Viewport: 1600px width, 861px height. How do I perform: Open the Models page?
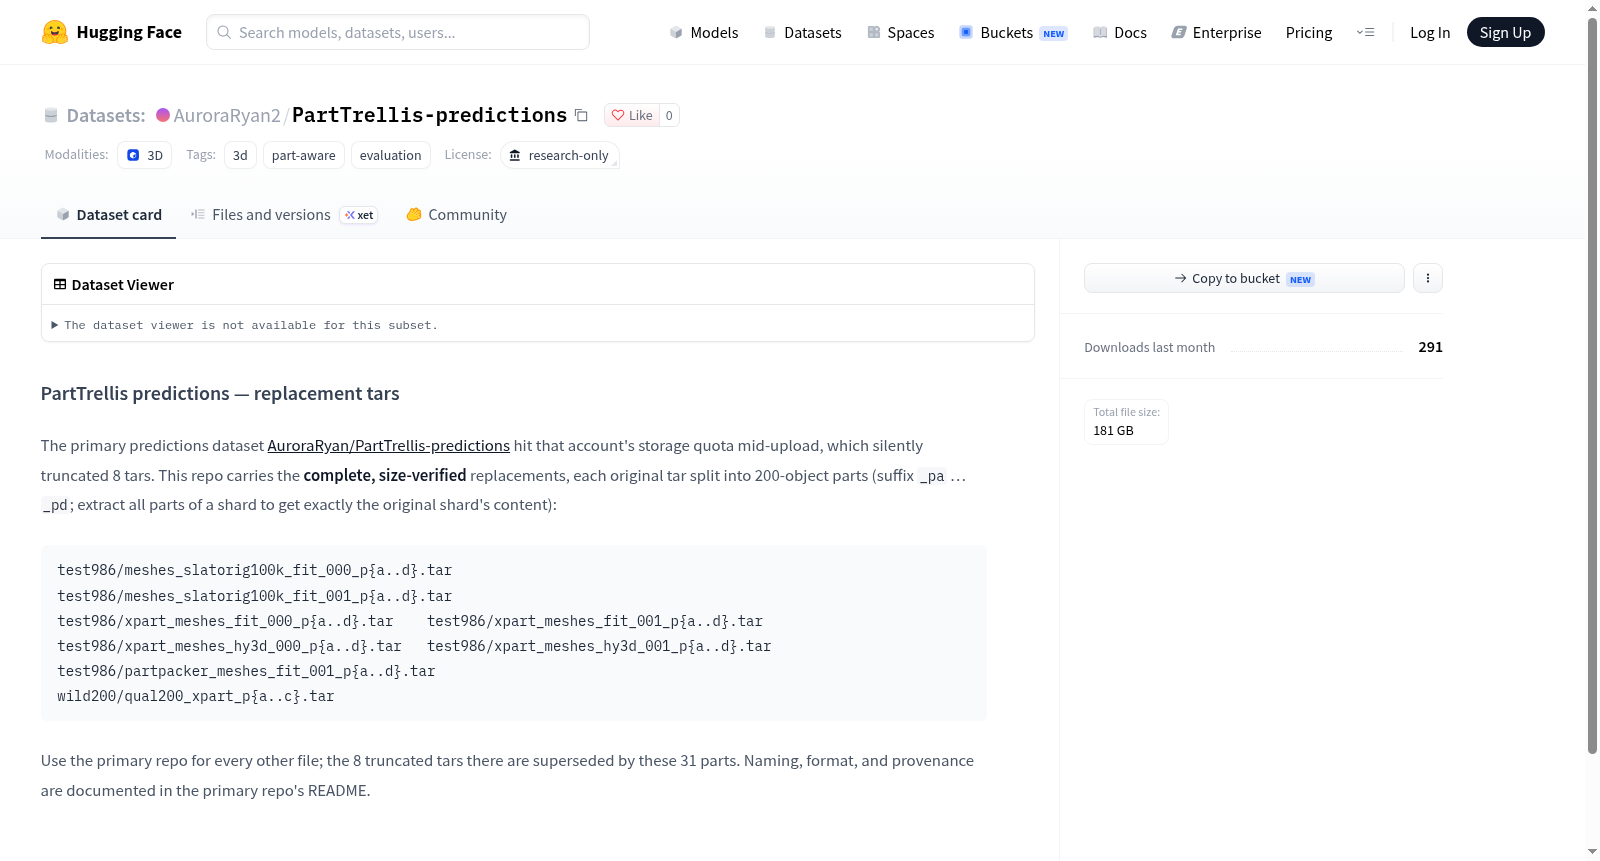704,33
